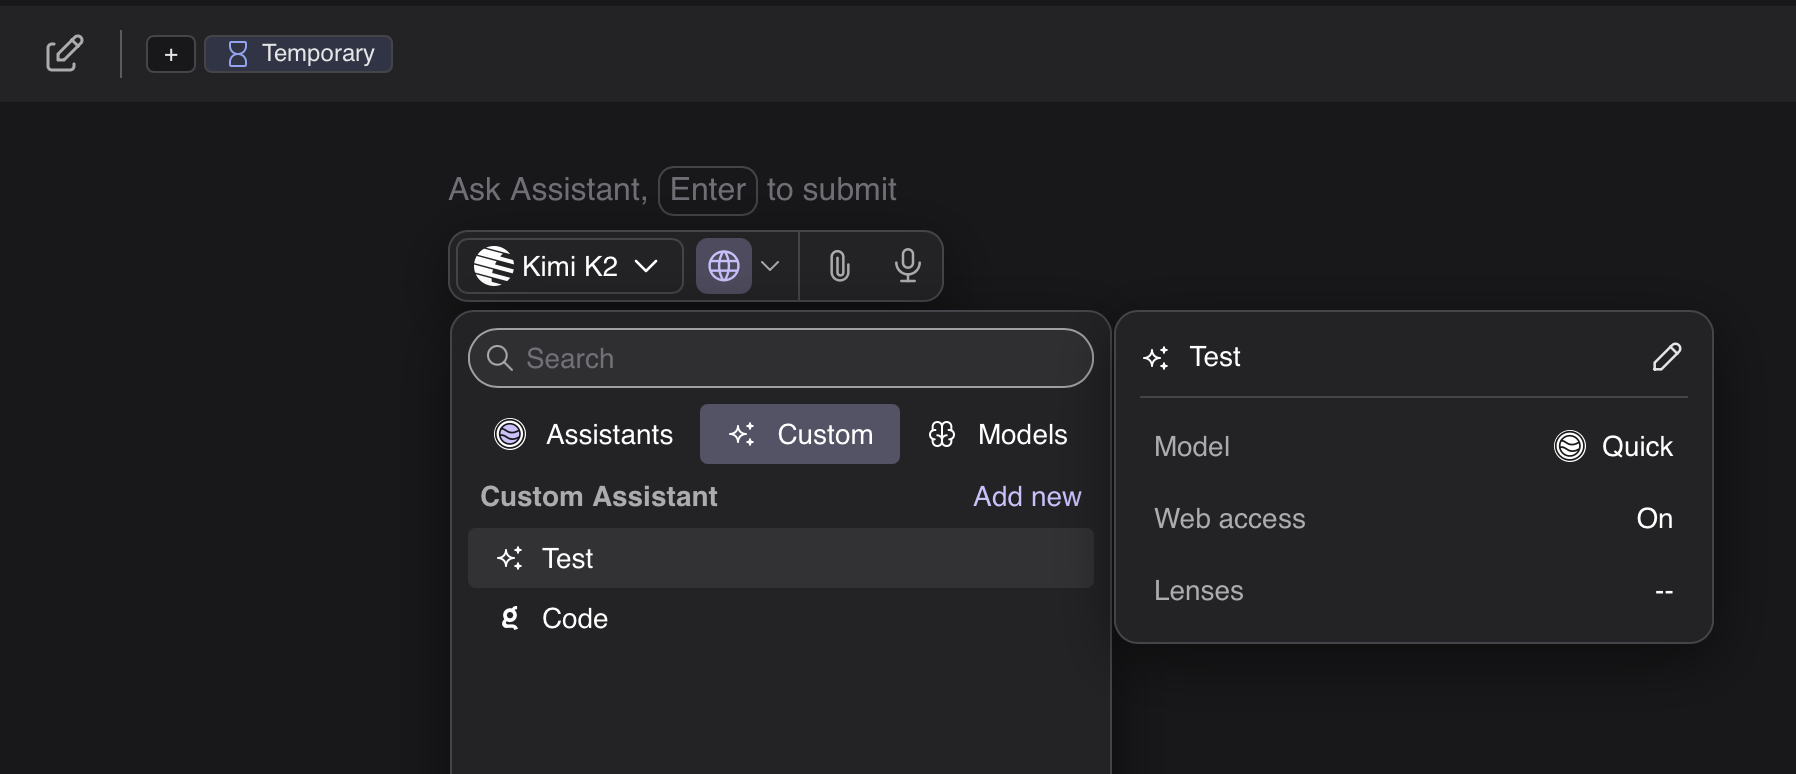Select the Custom tab

tap(800, 434)
